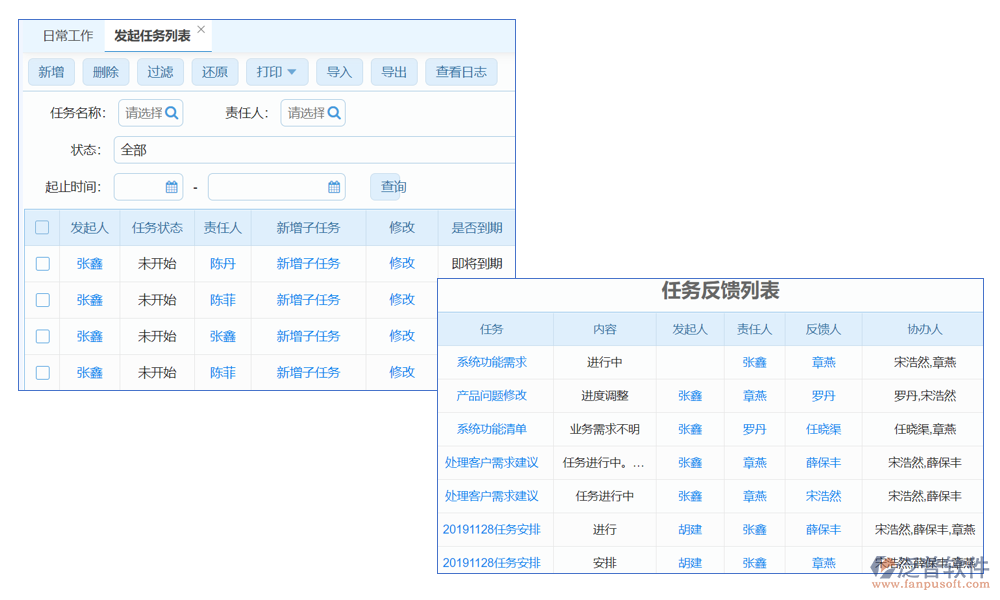
Task: Open 新增子任务 link in first row
Action: click(308, 264)
